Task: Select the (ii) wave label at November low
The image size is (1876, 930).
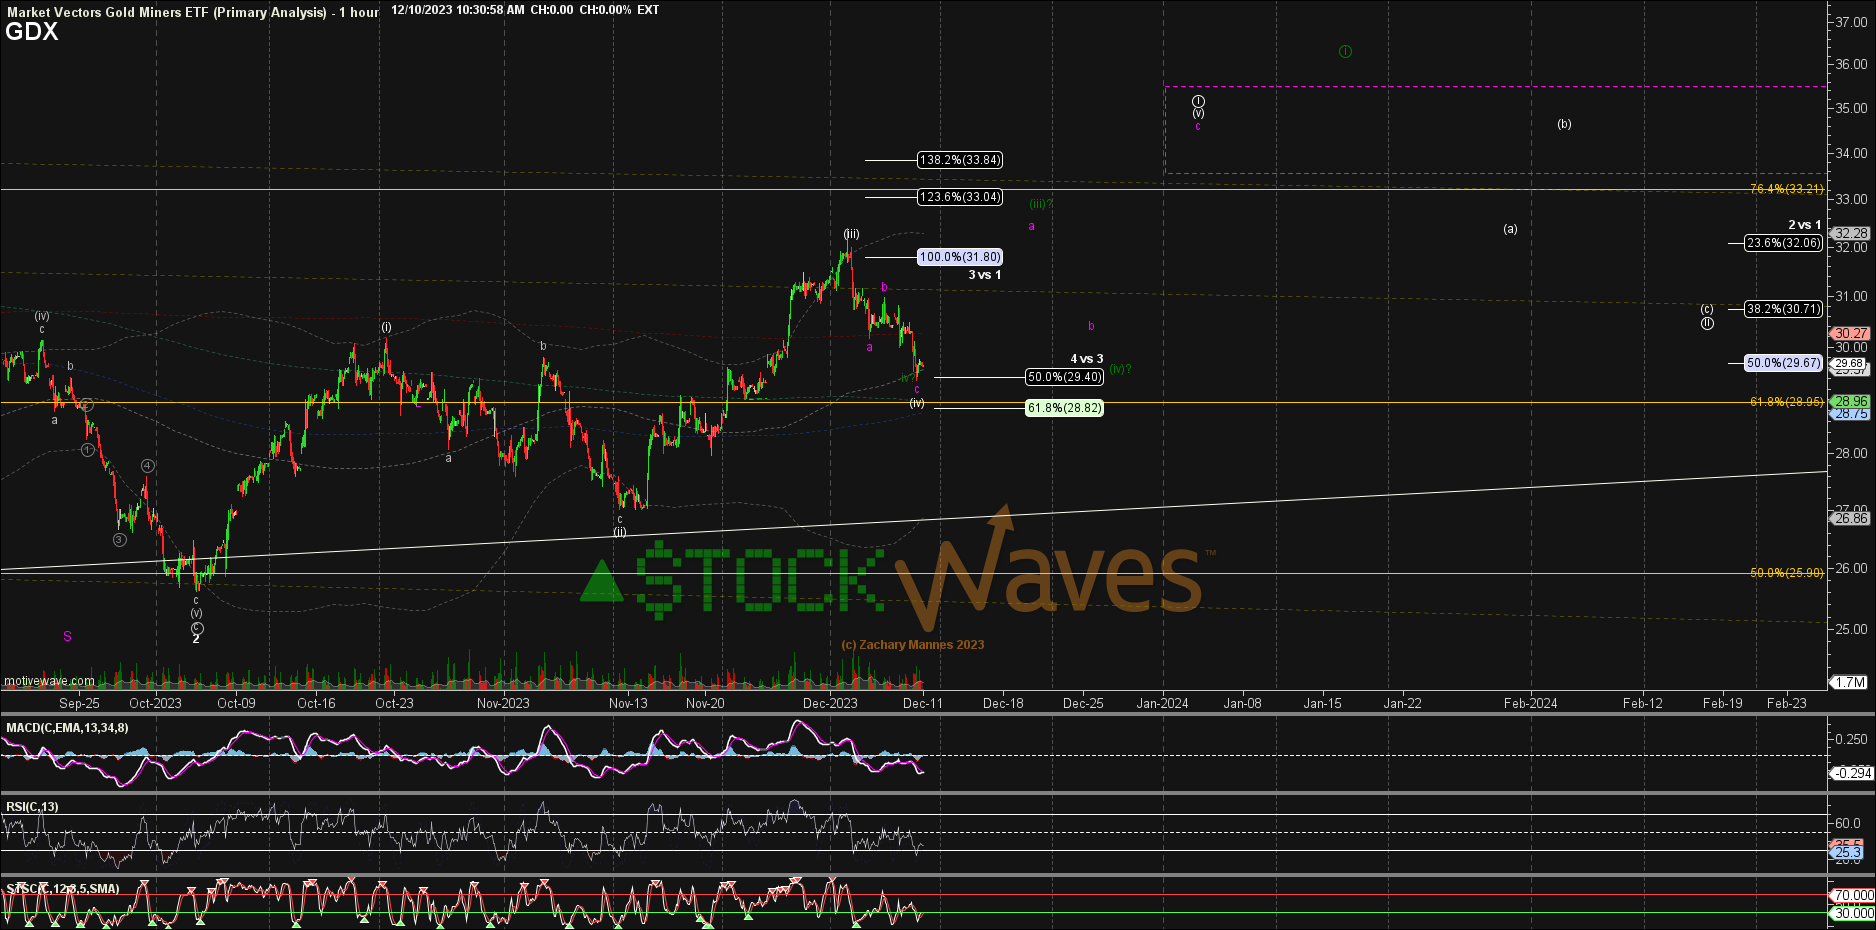Action: pos(620,532)
